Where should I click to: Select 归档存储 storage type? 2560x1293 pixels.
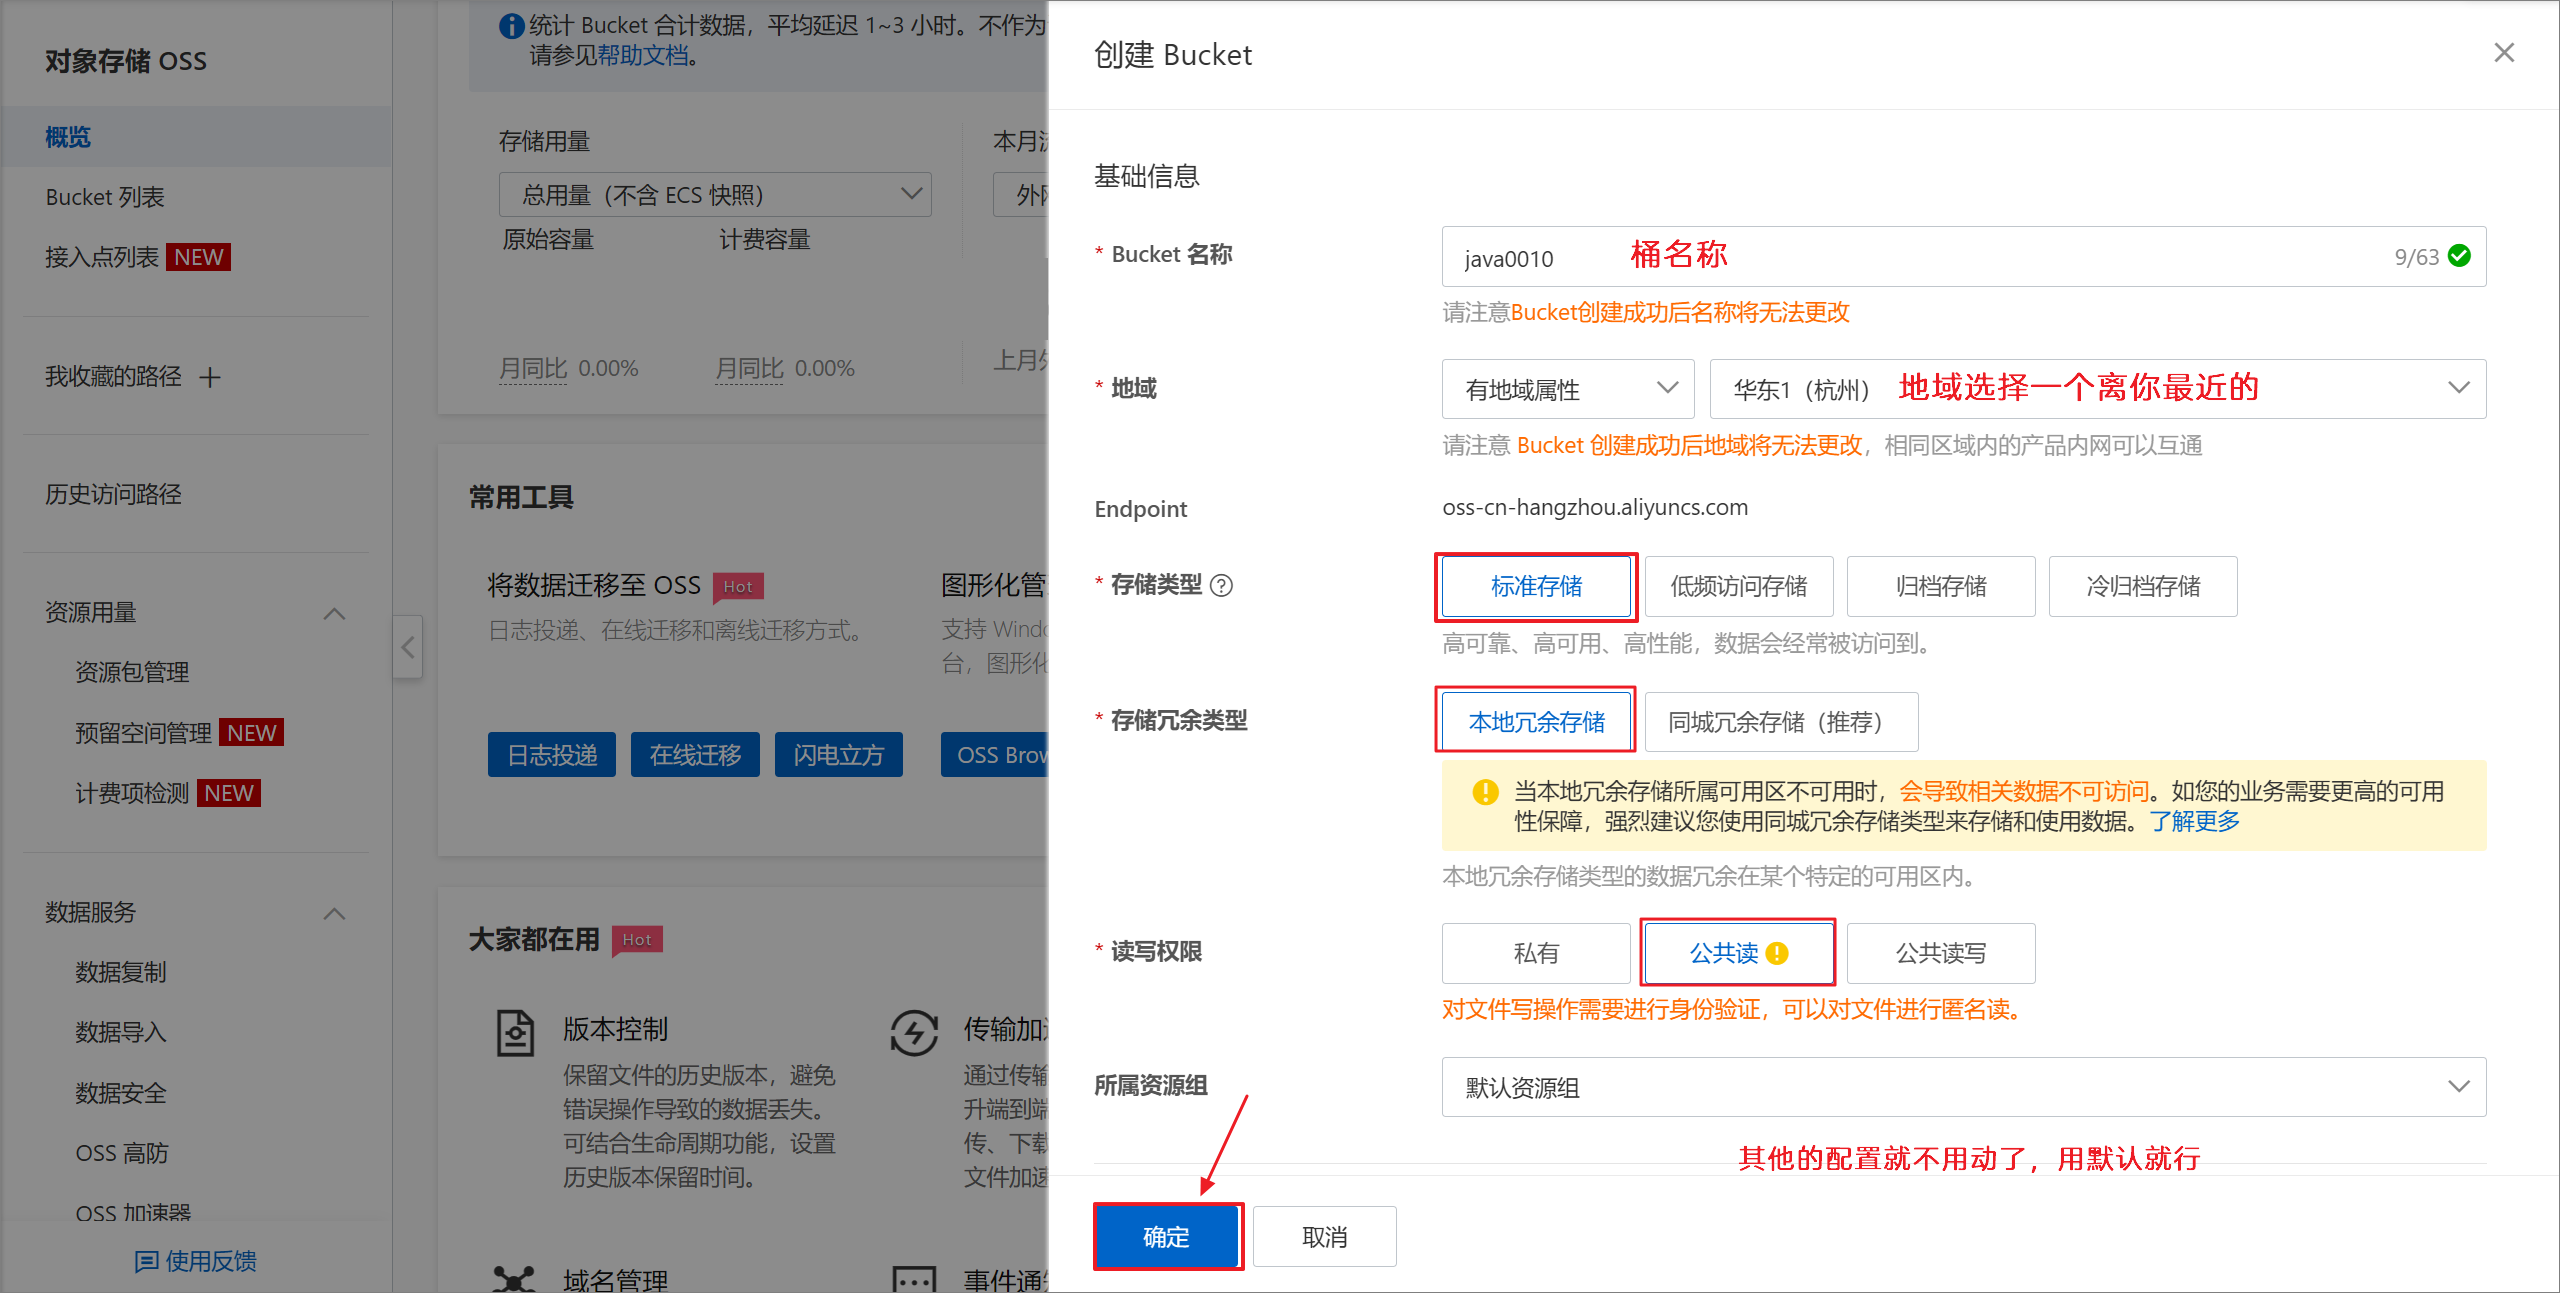tap(1941, 586)
